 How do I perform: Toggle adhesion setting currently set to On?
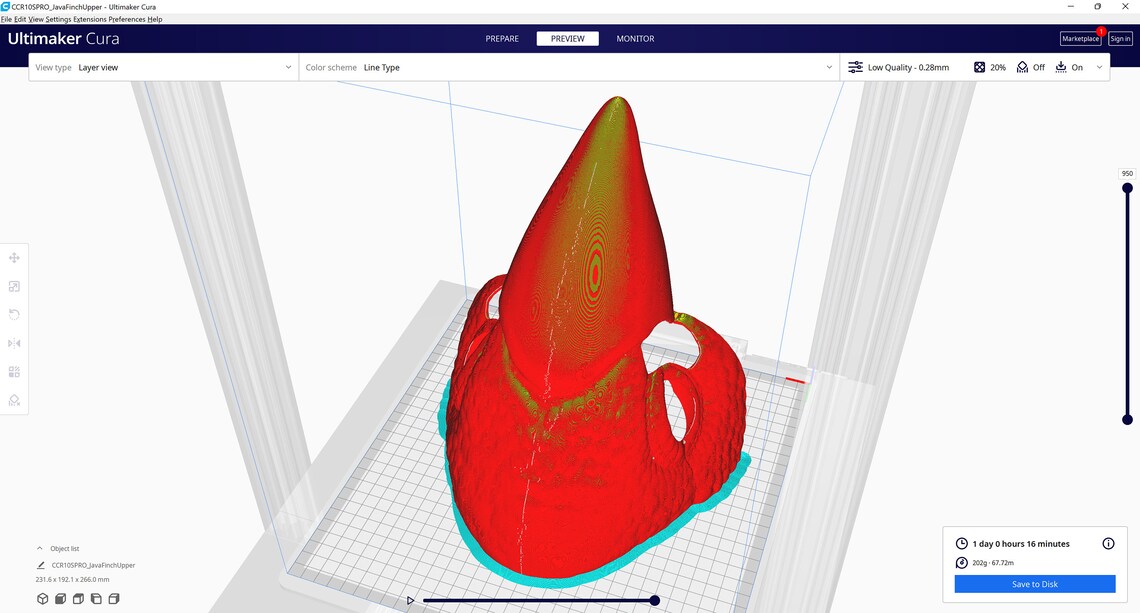coord(1071,67)
